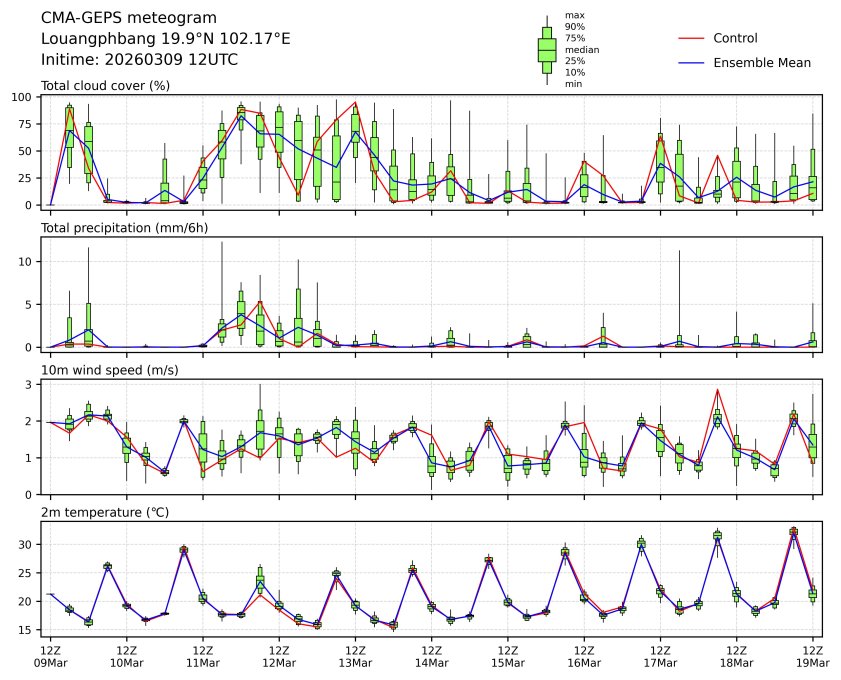This screenshot has width=841, height=680.
Task: Click the red Control legend line
Action: pyautogui.click(x=692, y=38)
